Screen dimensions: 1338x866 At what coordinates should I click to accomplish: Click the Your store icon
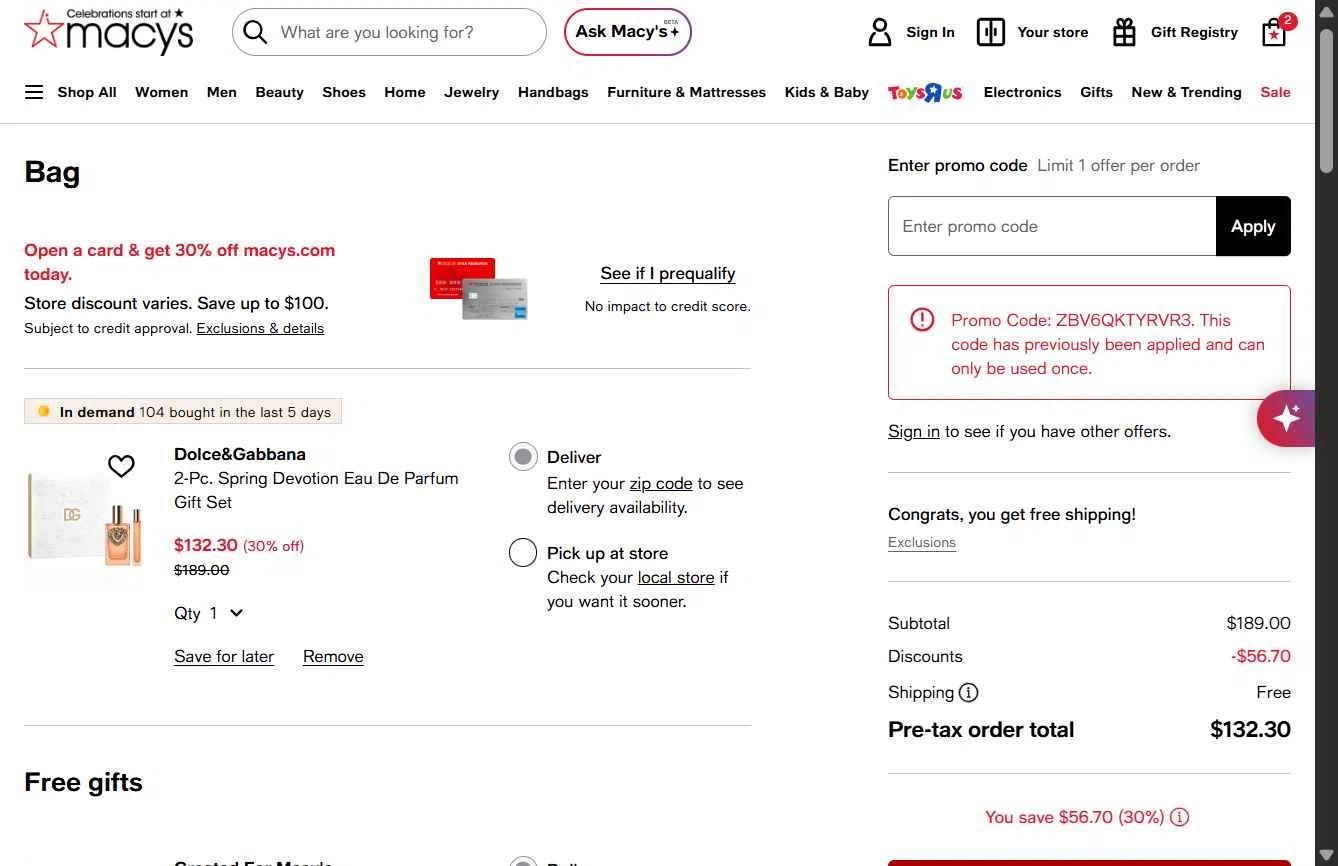991,32
